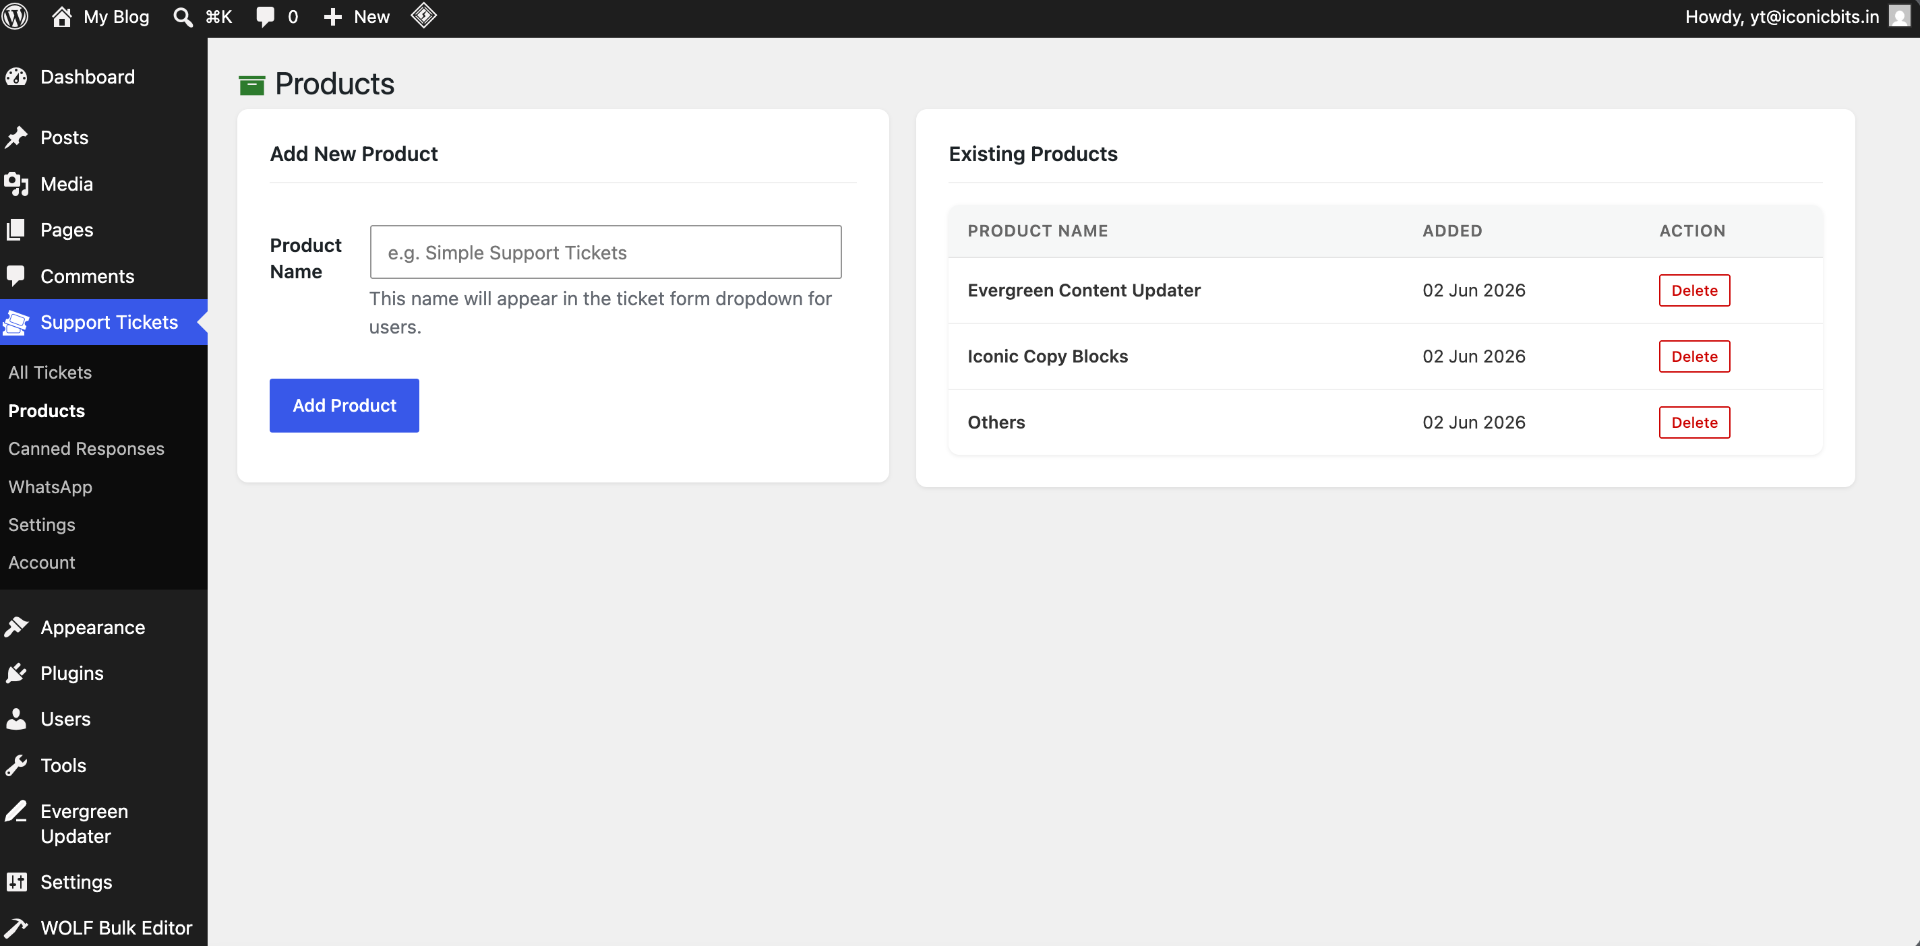
Task: Delete the Evergreen Content Updater product
Action: pyautogui.click(x=1694, y=291)
